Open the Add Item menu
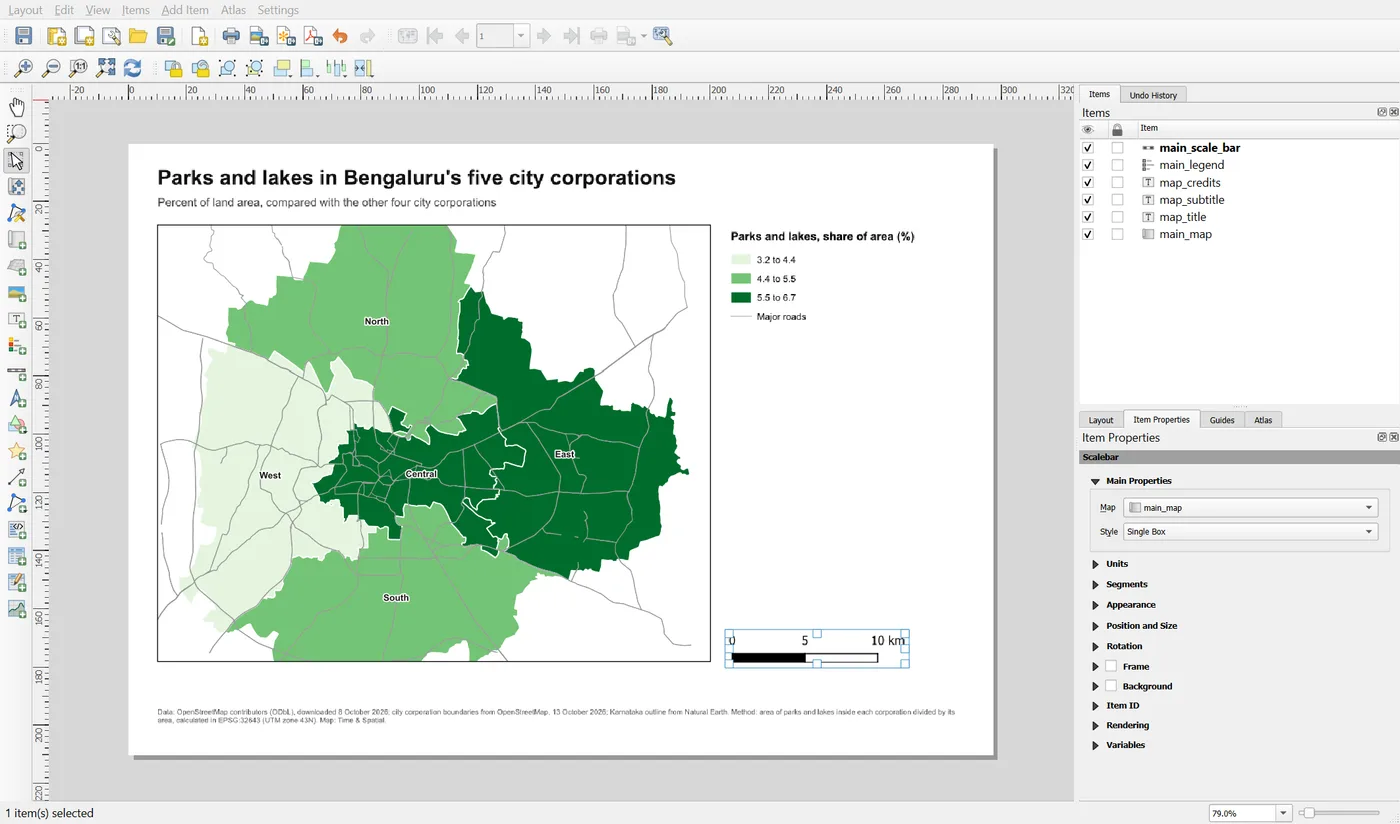 (x=185, y=10)
